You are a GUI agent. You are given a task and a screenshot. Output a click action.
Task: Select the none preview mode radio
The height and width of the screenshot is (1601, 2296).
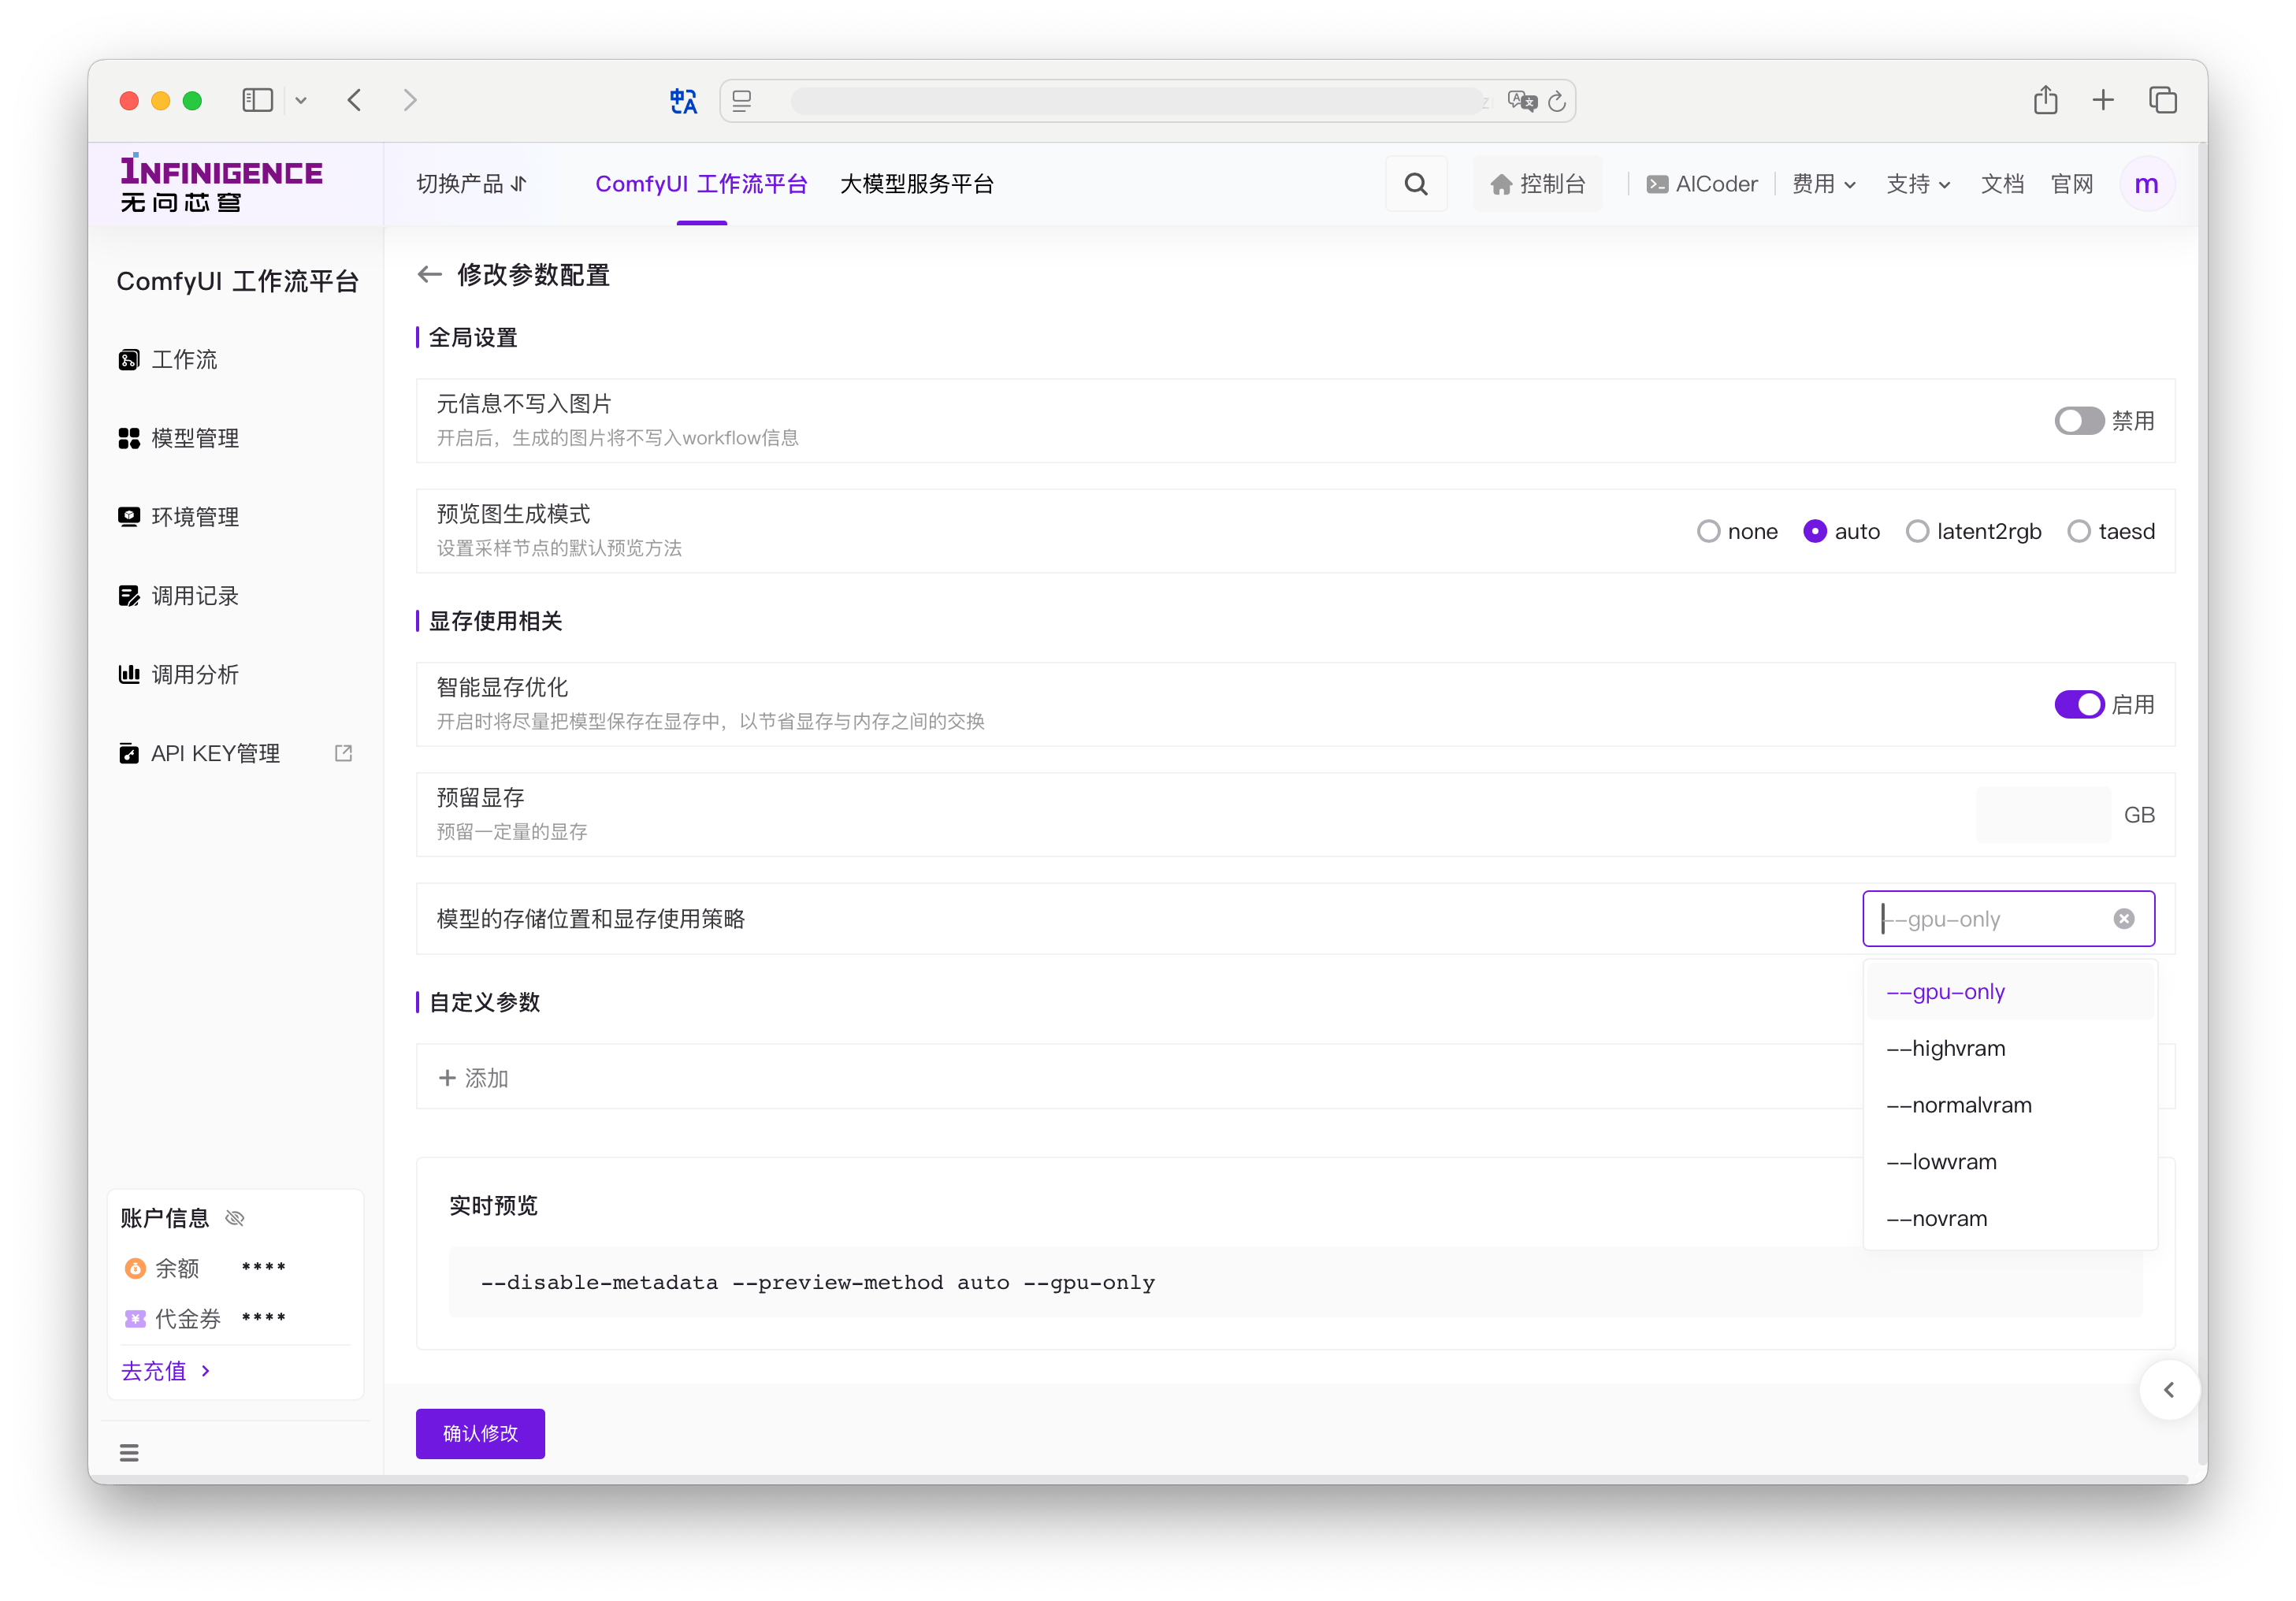tap(1708, 532)
